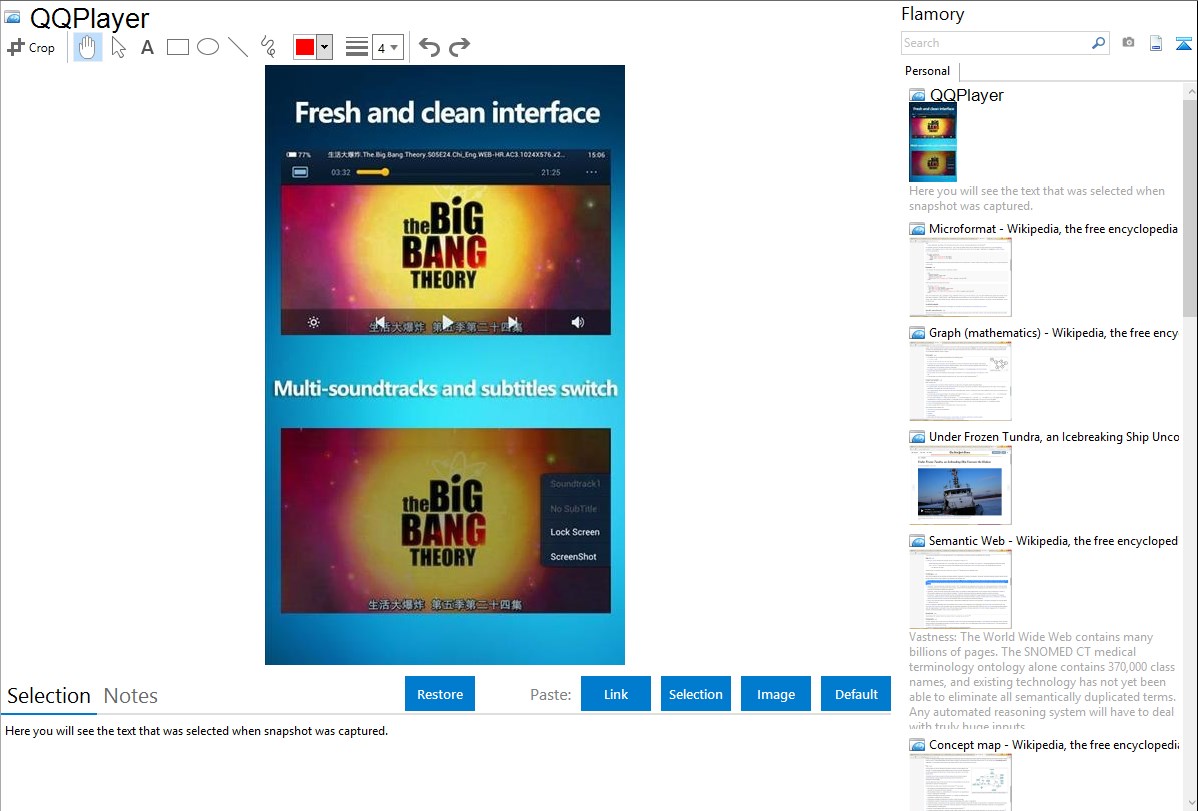
Task: Open the Semantic Web snapshot thumbnail
Action: click(960, 589)
